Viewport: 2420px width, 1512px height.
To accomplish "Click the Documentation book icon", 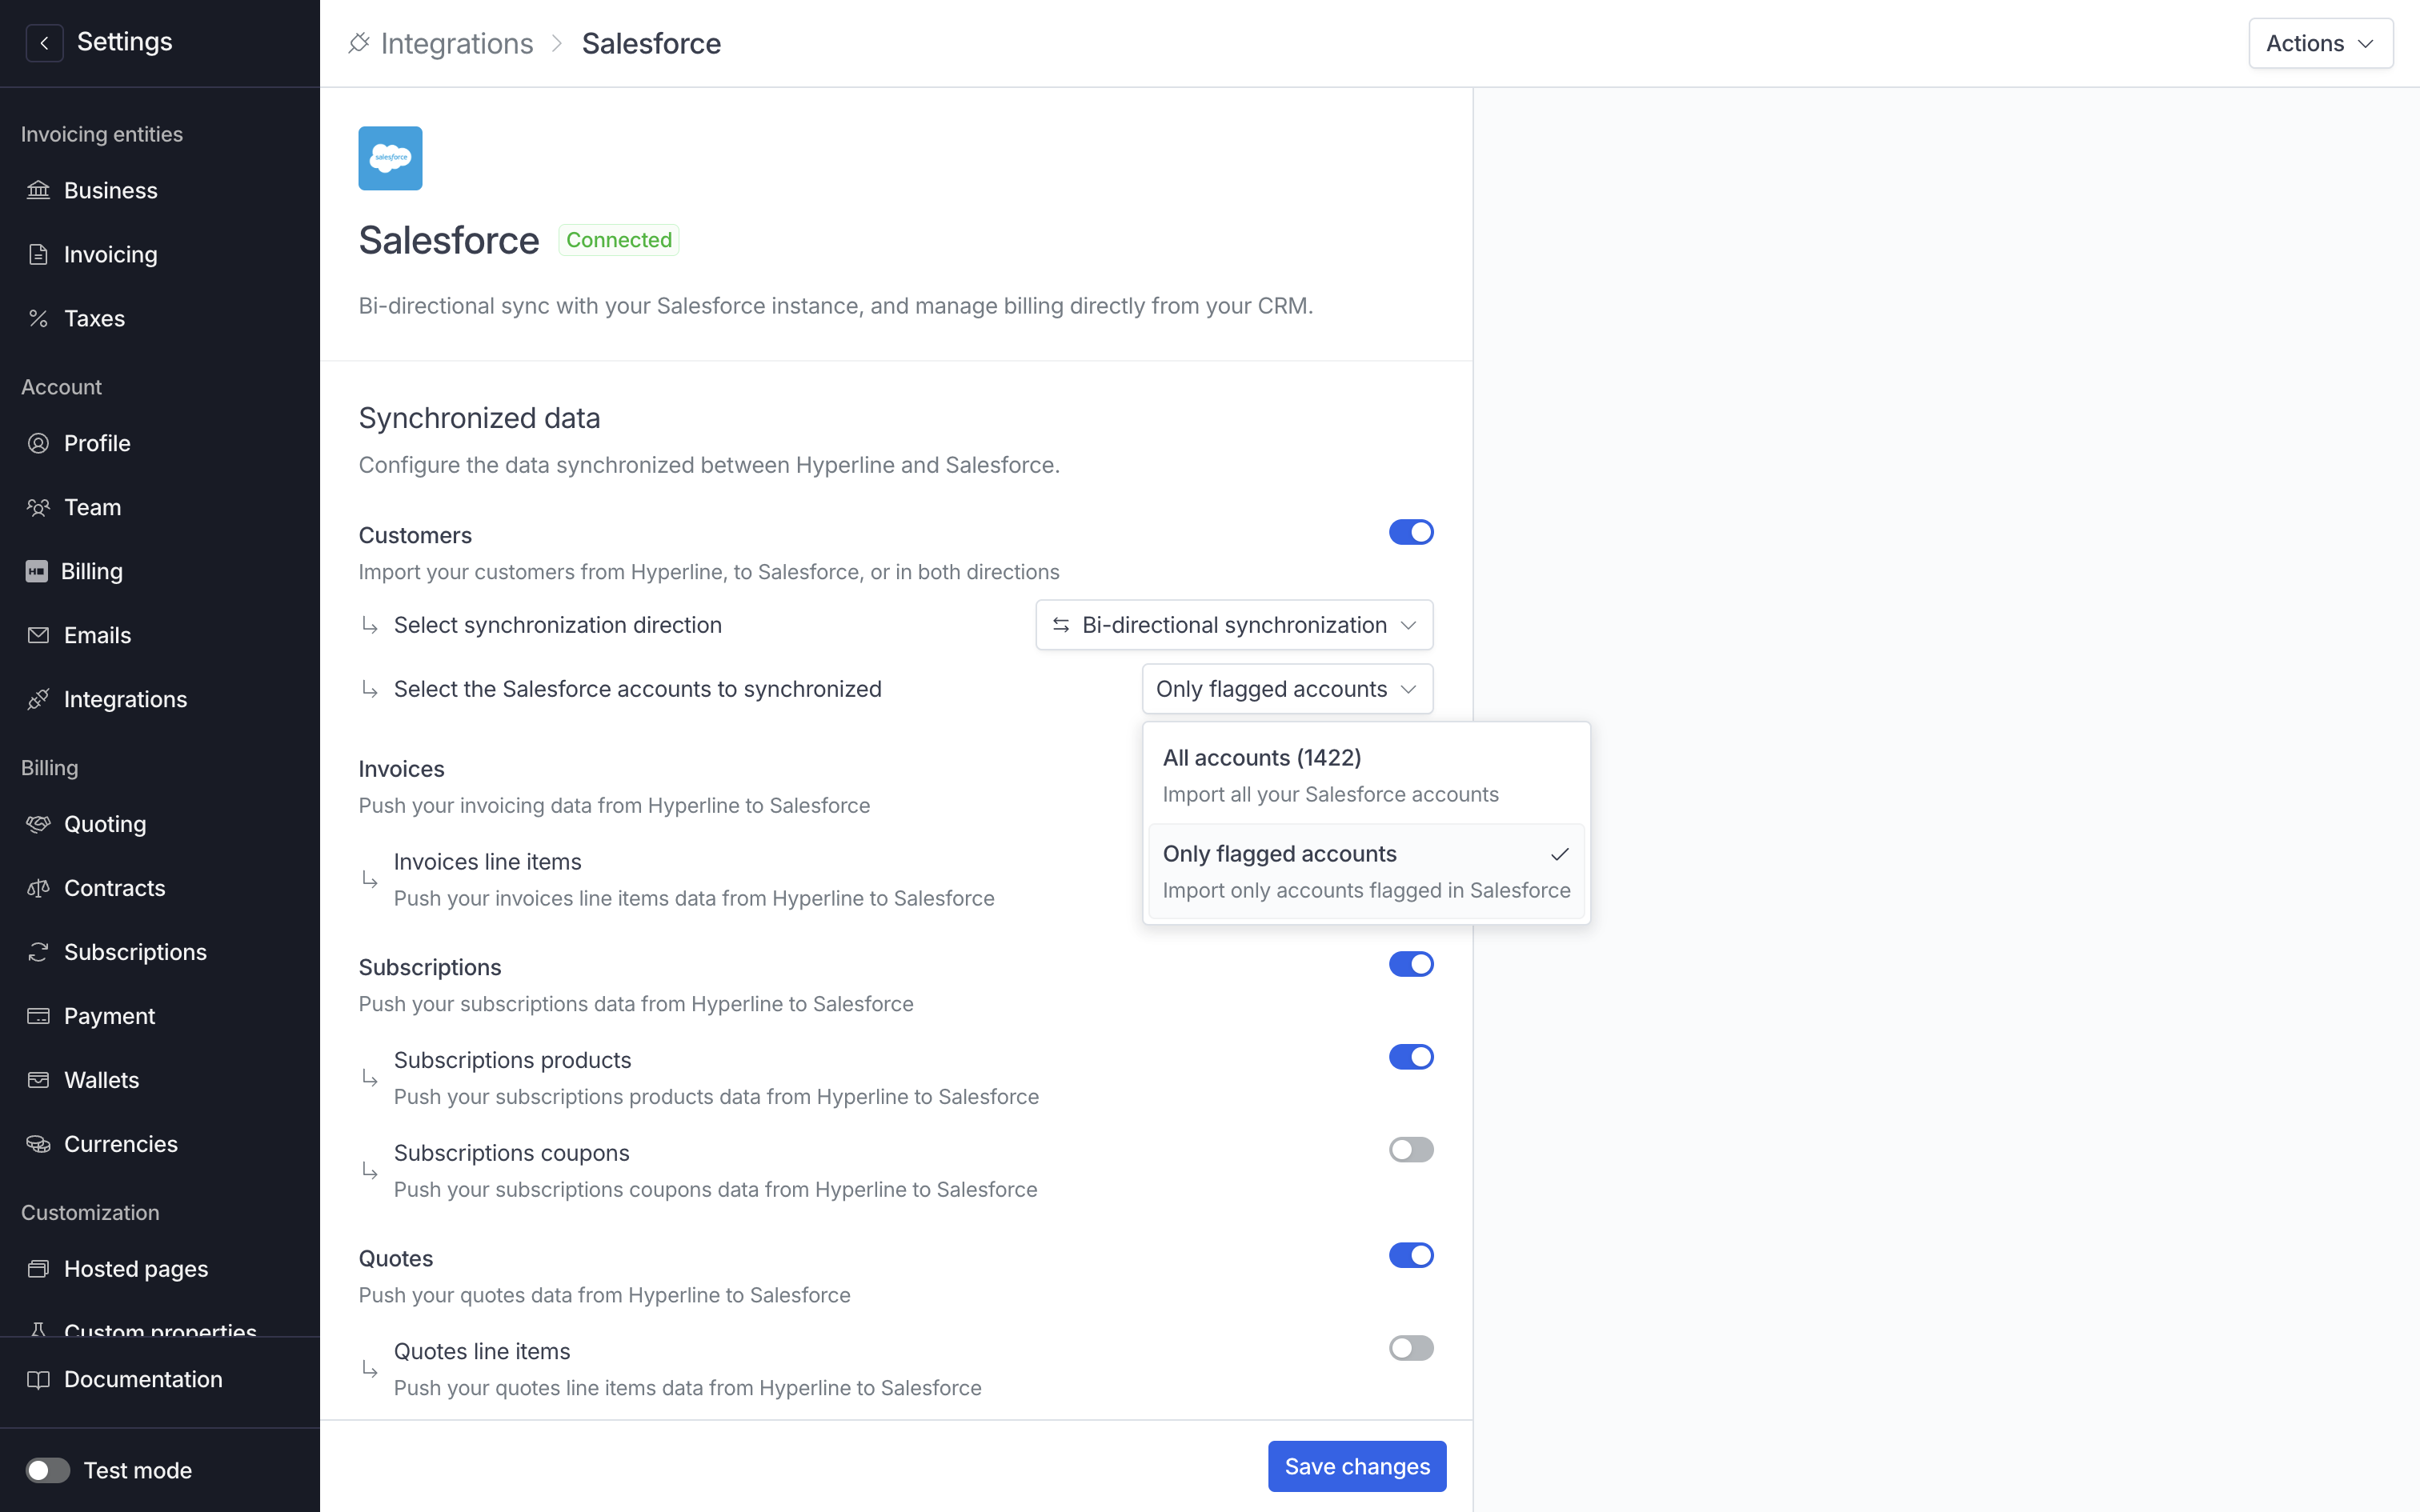I will [x=38, y=1380].
